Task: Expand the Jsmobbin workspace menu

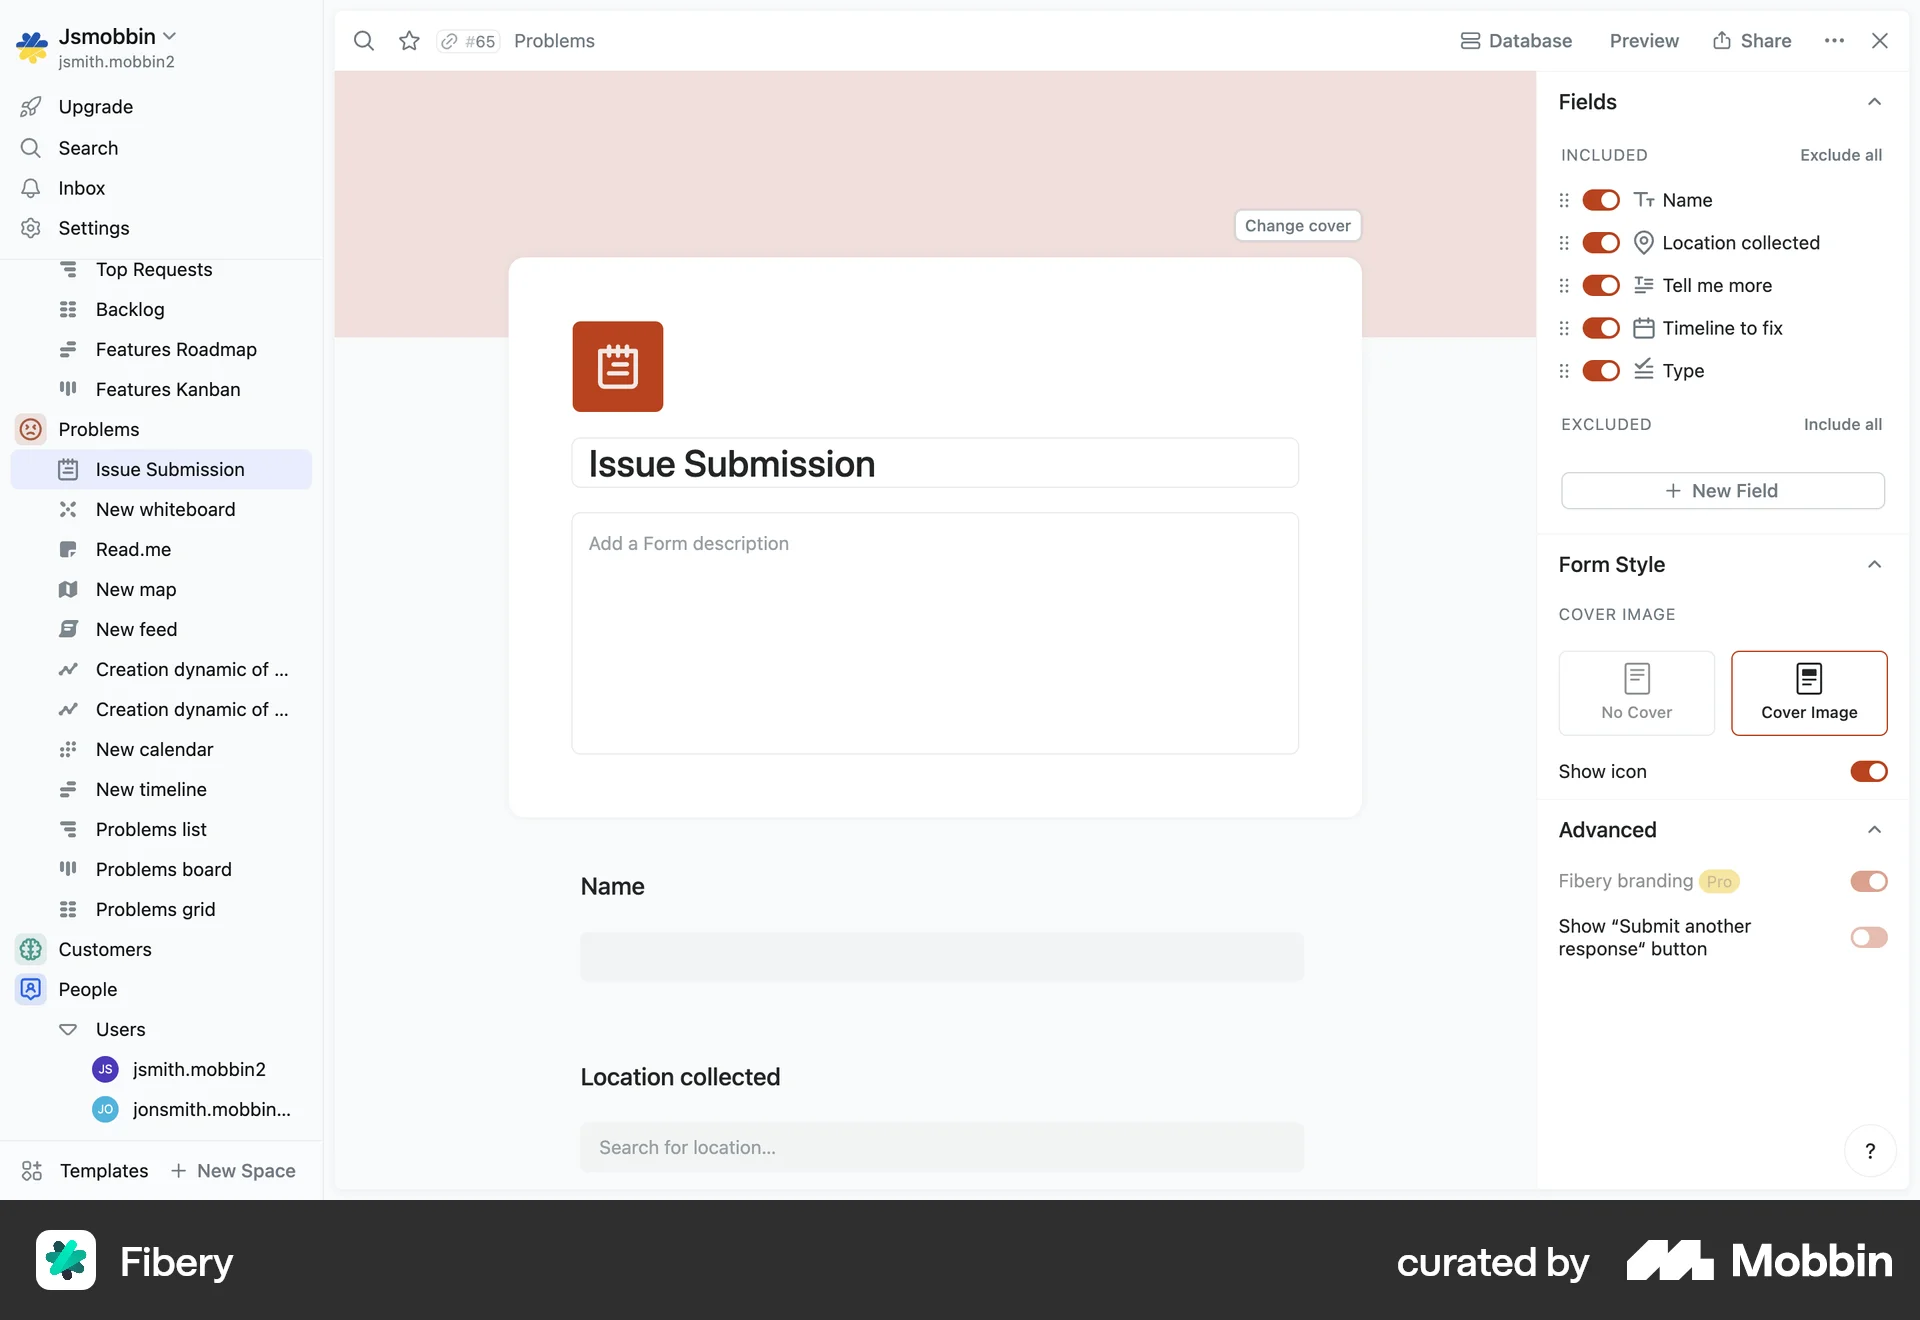Action: pyautogui.click(x=170, y=35)
